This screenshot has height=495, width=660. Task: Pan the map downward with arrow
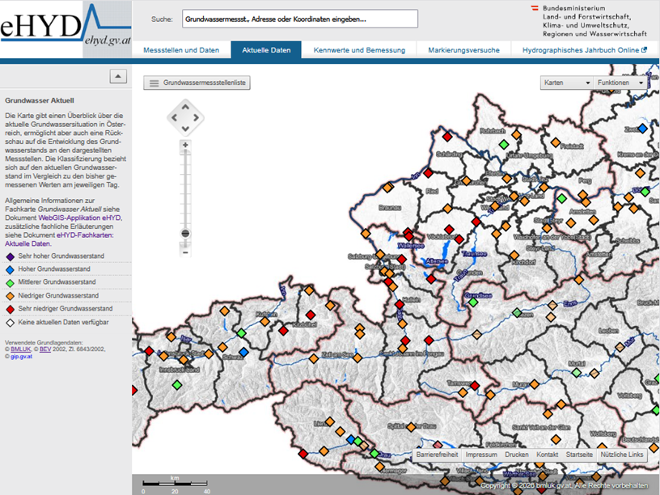185,130
